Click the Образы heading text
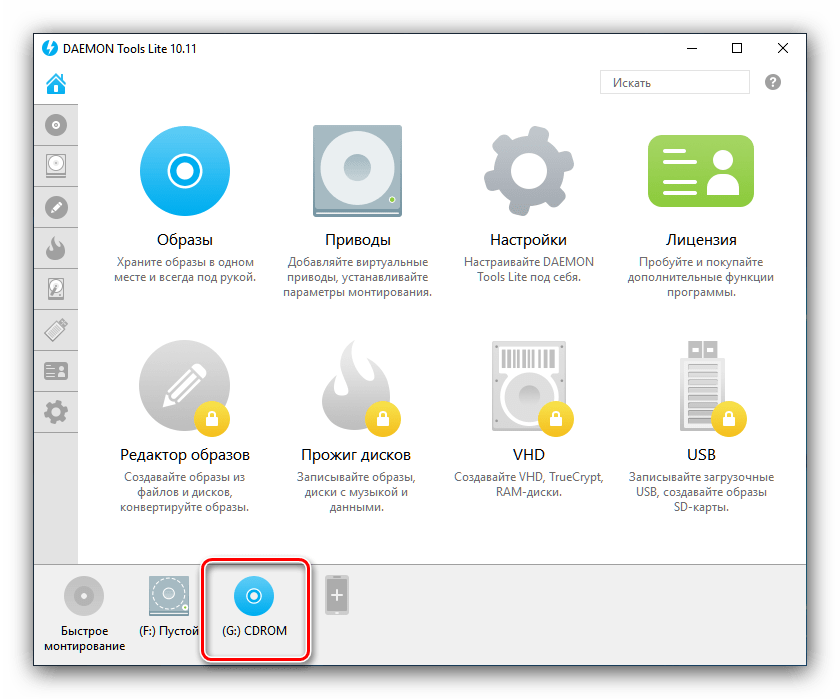The height and width of the screenshot is (699, 840). point(185,240)
